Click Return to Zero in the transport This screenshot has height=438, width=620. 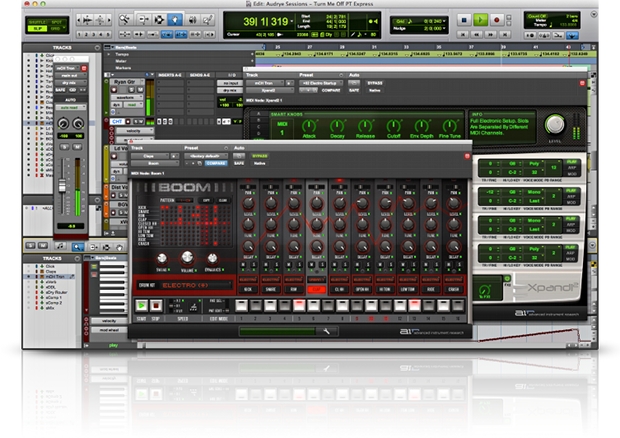click(463, 35)
